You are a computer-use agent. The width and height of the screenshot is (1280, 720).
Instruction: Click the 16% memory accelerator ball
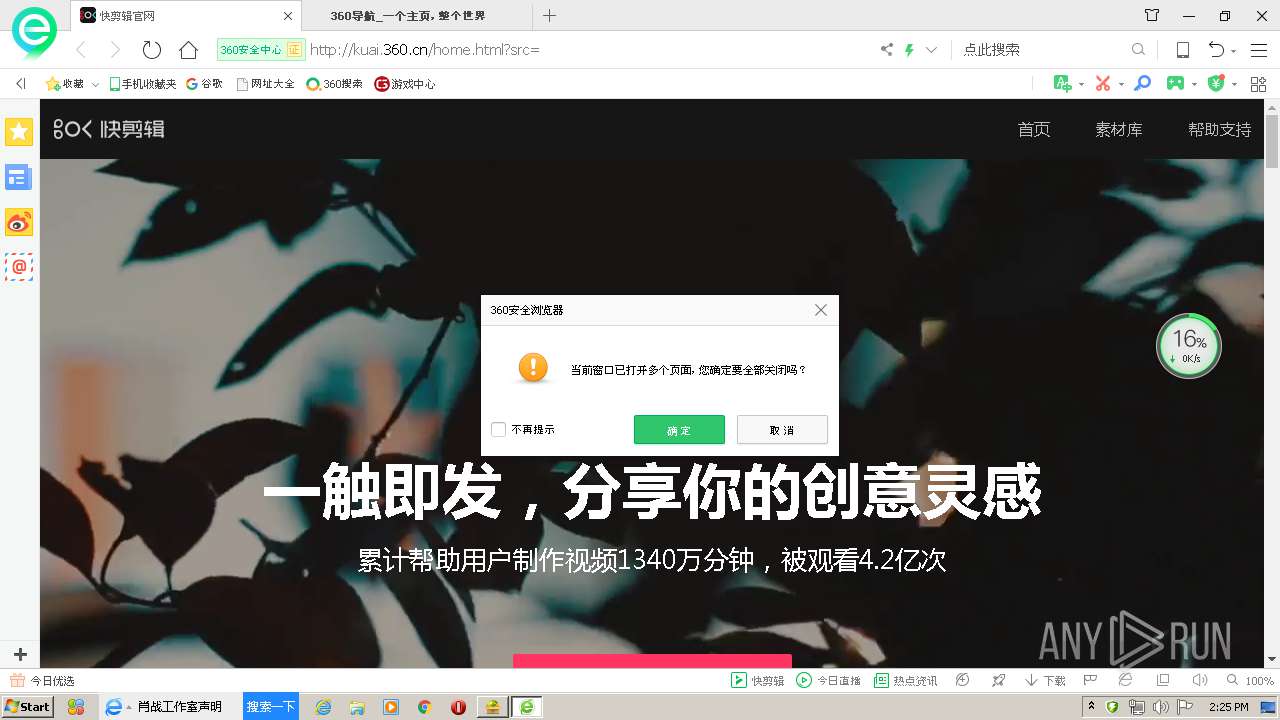[x=1188, y=346]
